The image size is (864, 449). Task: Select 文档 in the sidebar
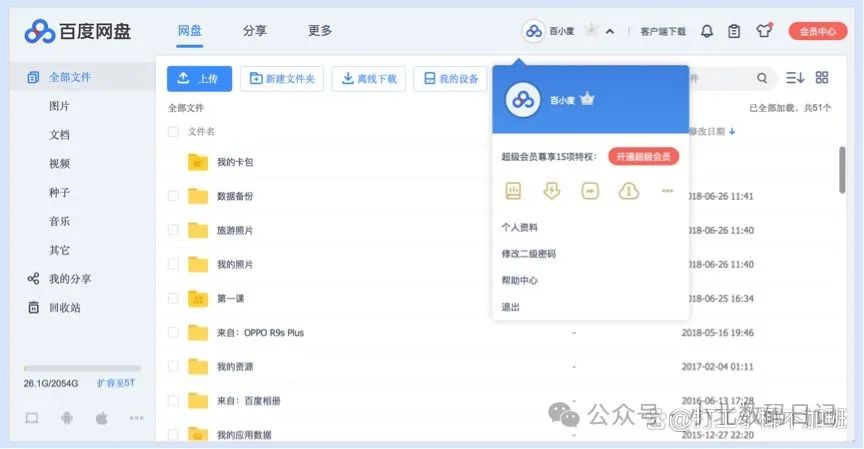point(59,134)
